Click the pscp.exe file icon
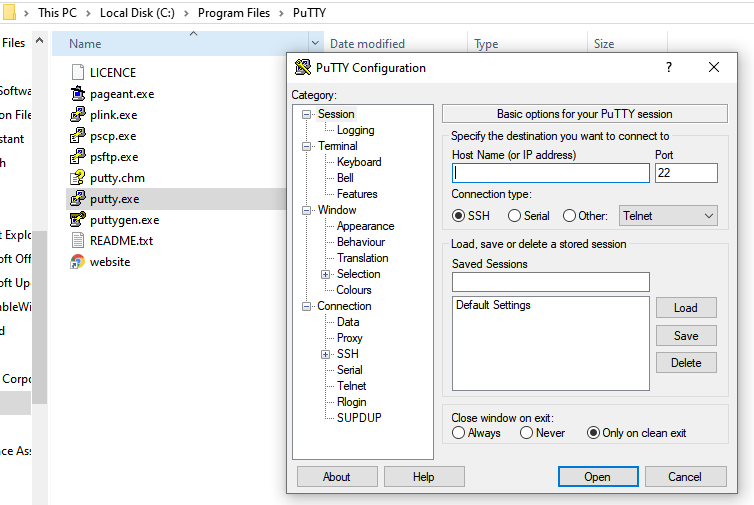Screen dimensions: 754x505 (x=77, y=136)
